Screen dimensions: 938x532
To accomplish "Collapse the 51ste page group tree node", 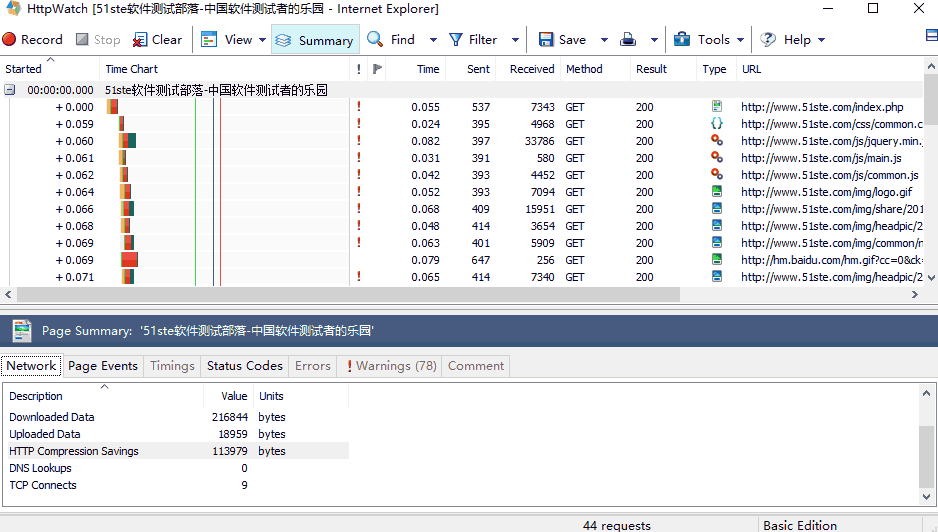I will click(10, 90).
